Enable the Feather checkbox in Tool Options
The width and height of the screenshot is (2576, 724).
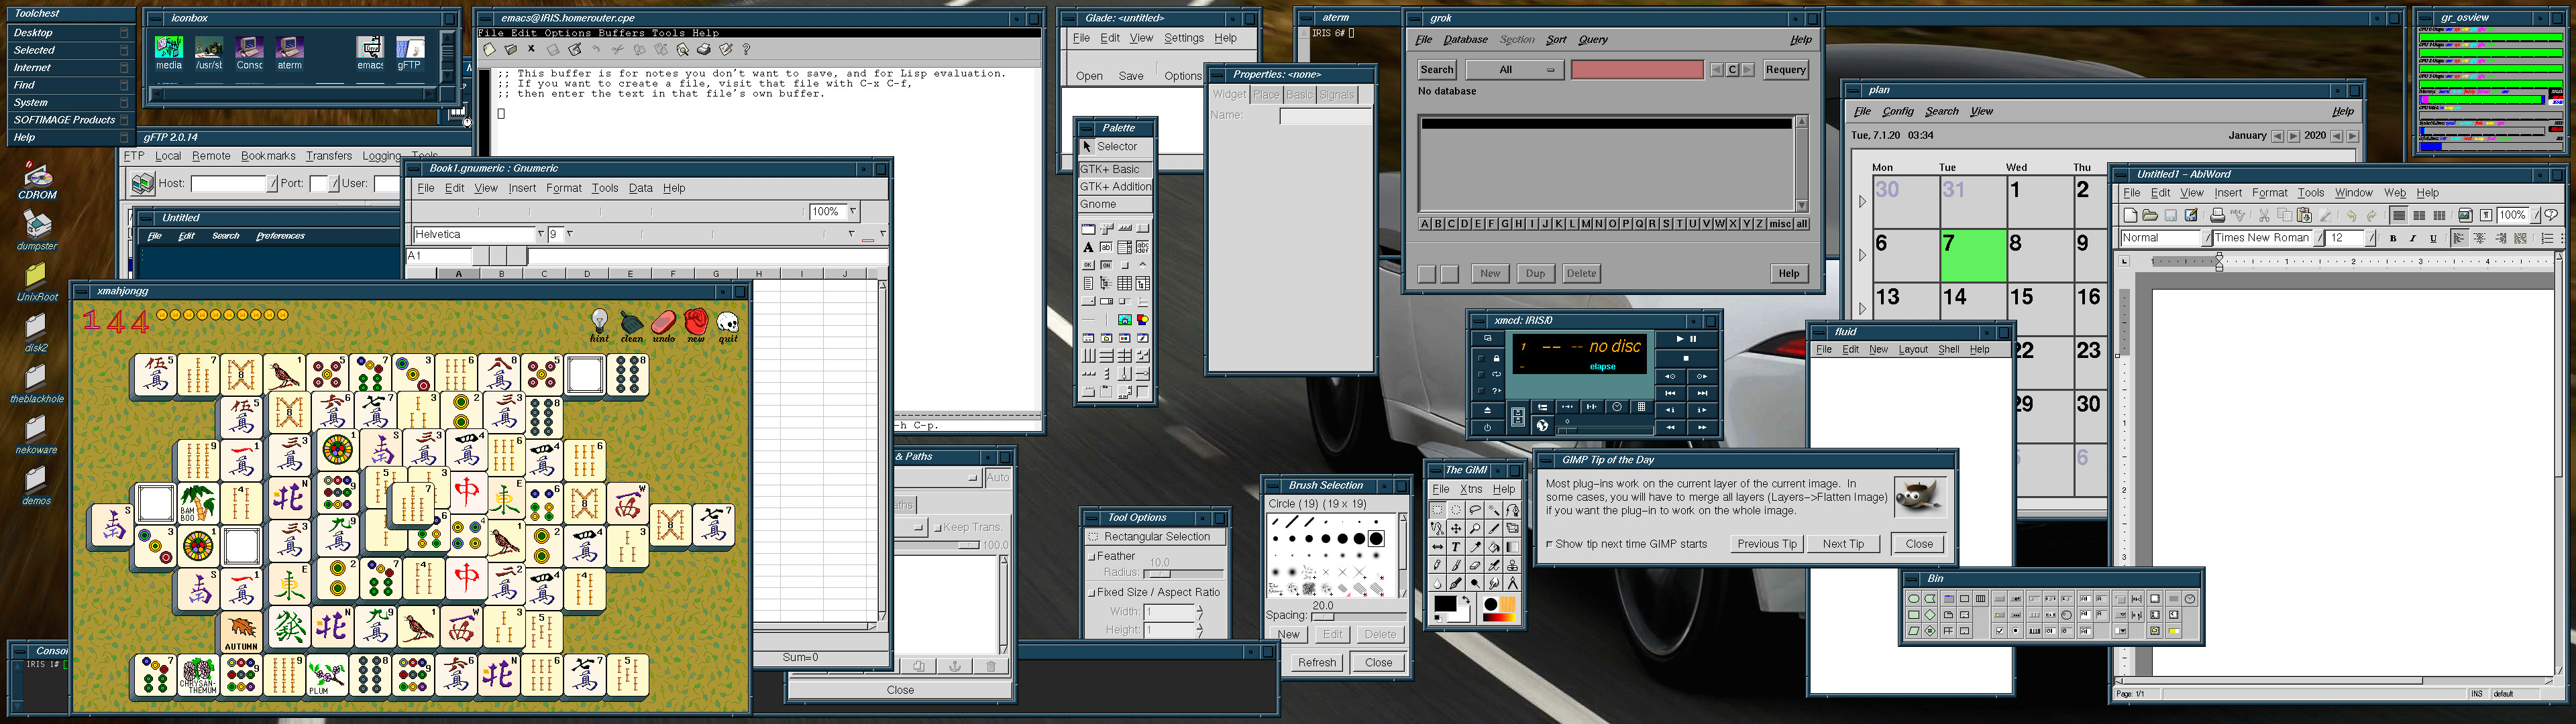(1092, 556)
